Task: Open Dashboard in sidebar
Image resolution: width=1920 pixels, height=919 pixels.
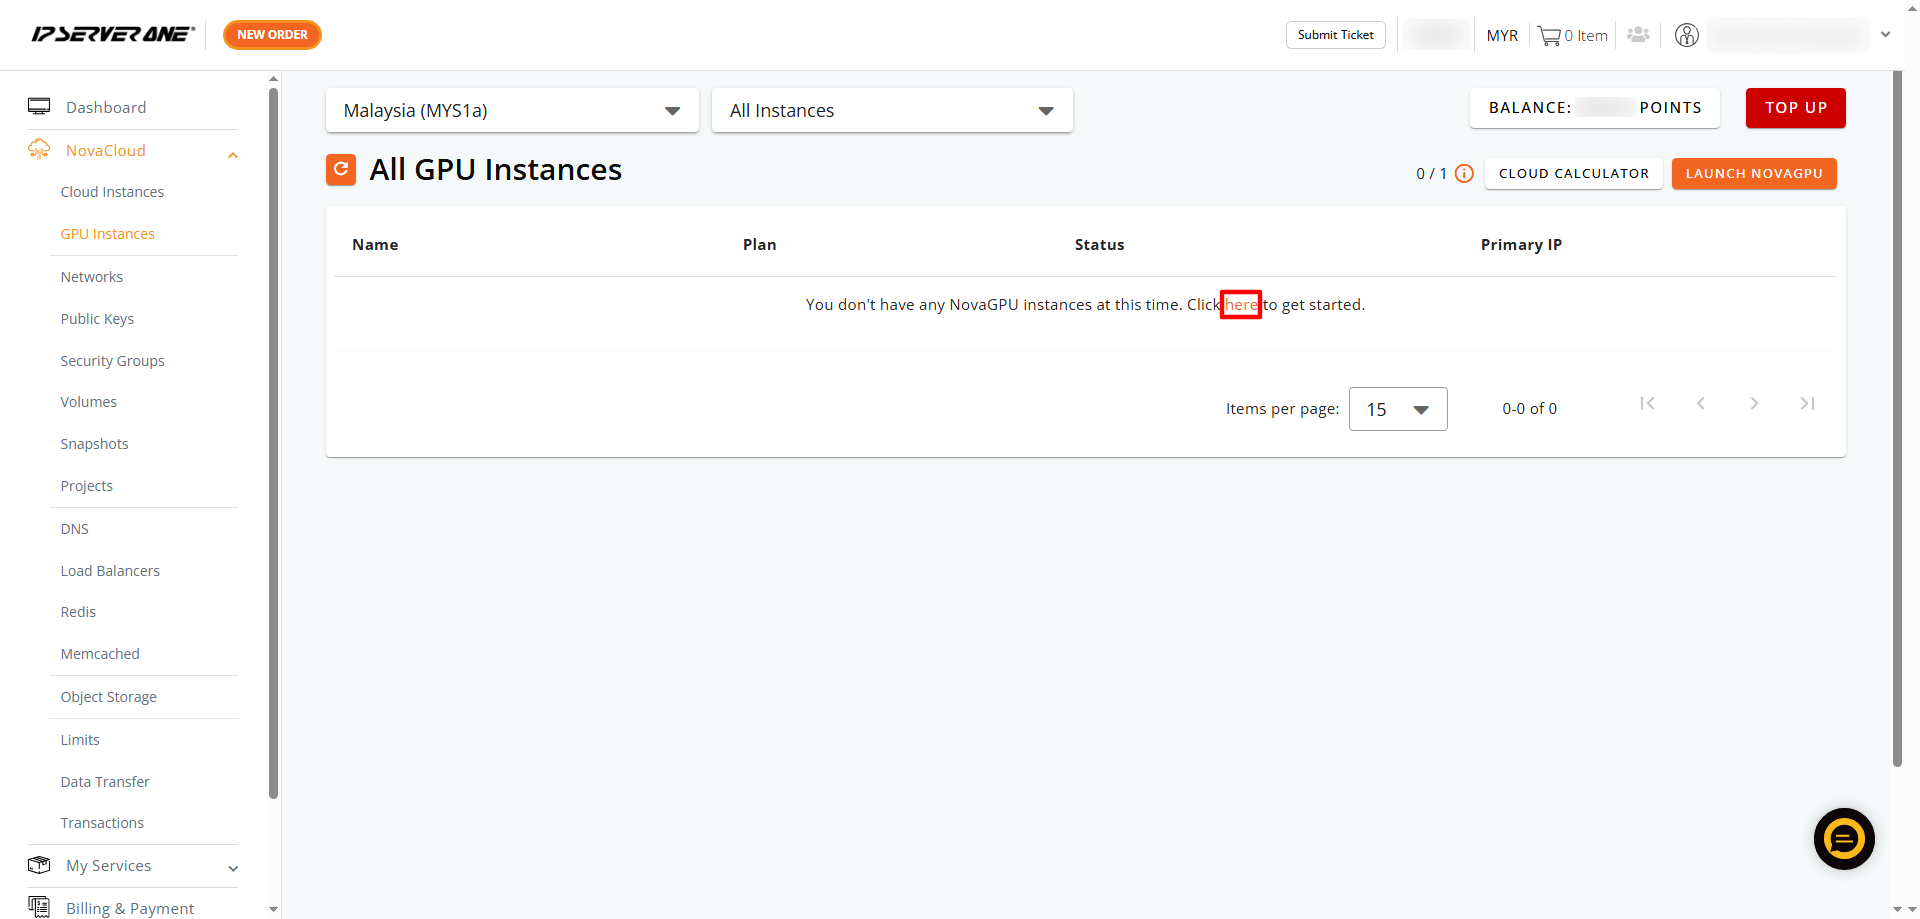Action: (106, 107)
